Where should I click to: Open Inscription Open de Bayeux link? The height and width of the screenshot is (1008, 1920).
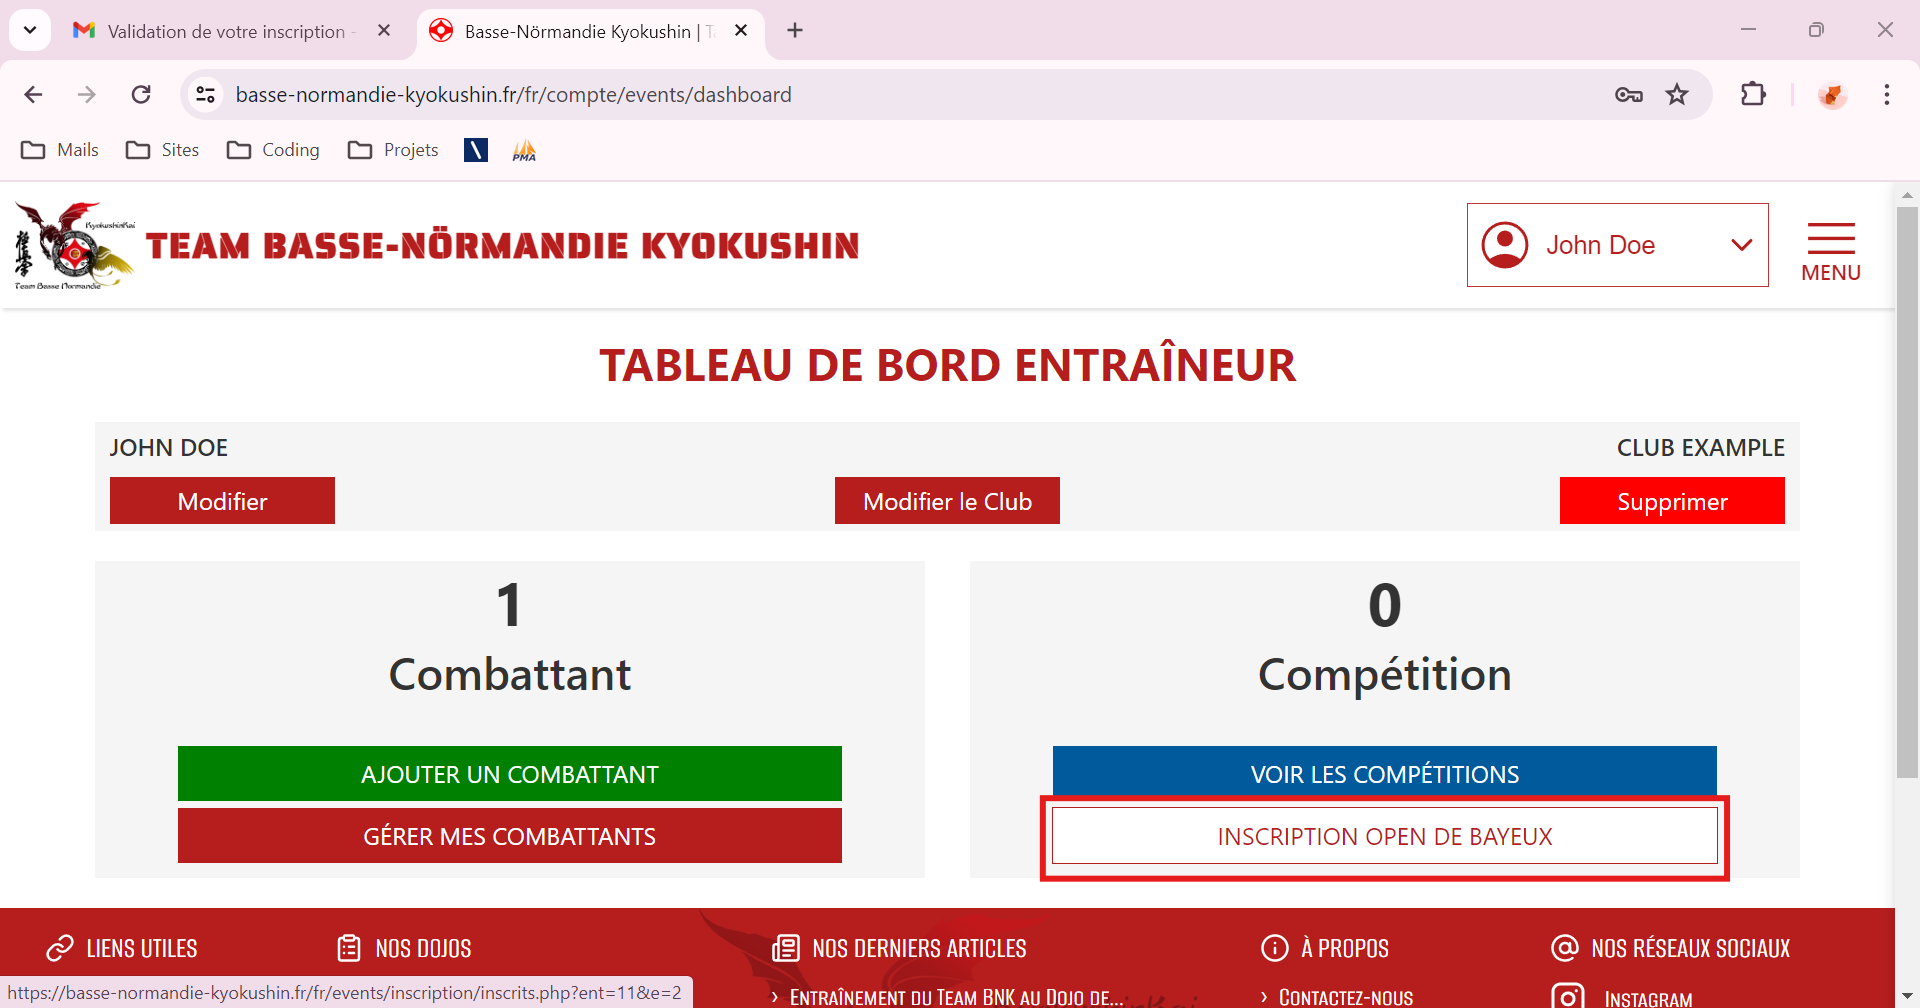click(1384, 836)
